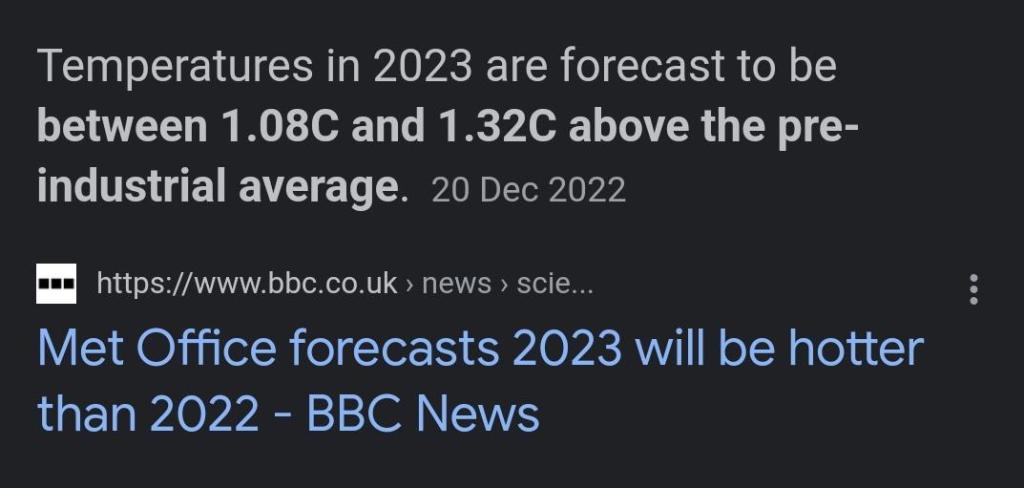Click the BBC favicon icon
Screen dimensions: 1024x488
click(x=56, y=284)
